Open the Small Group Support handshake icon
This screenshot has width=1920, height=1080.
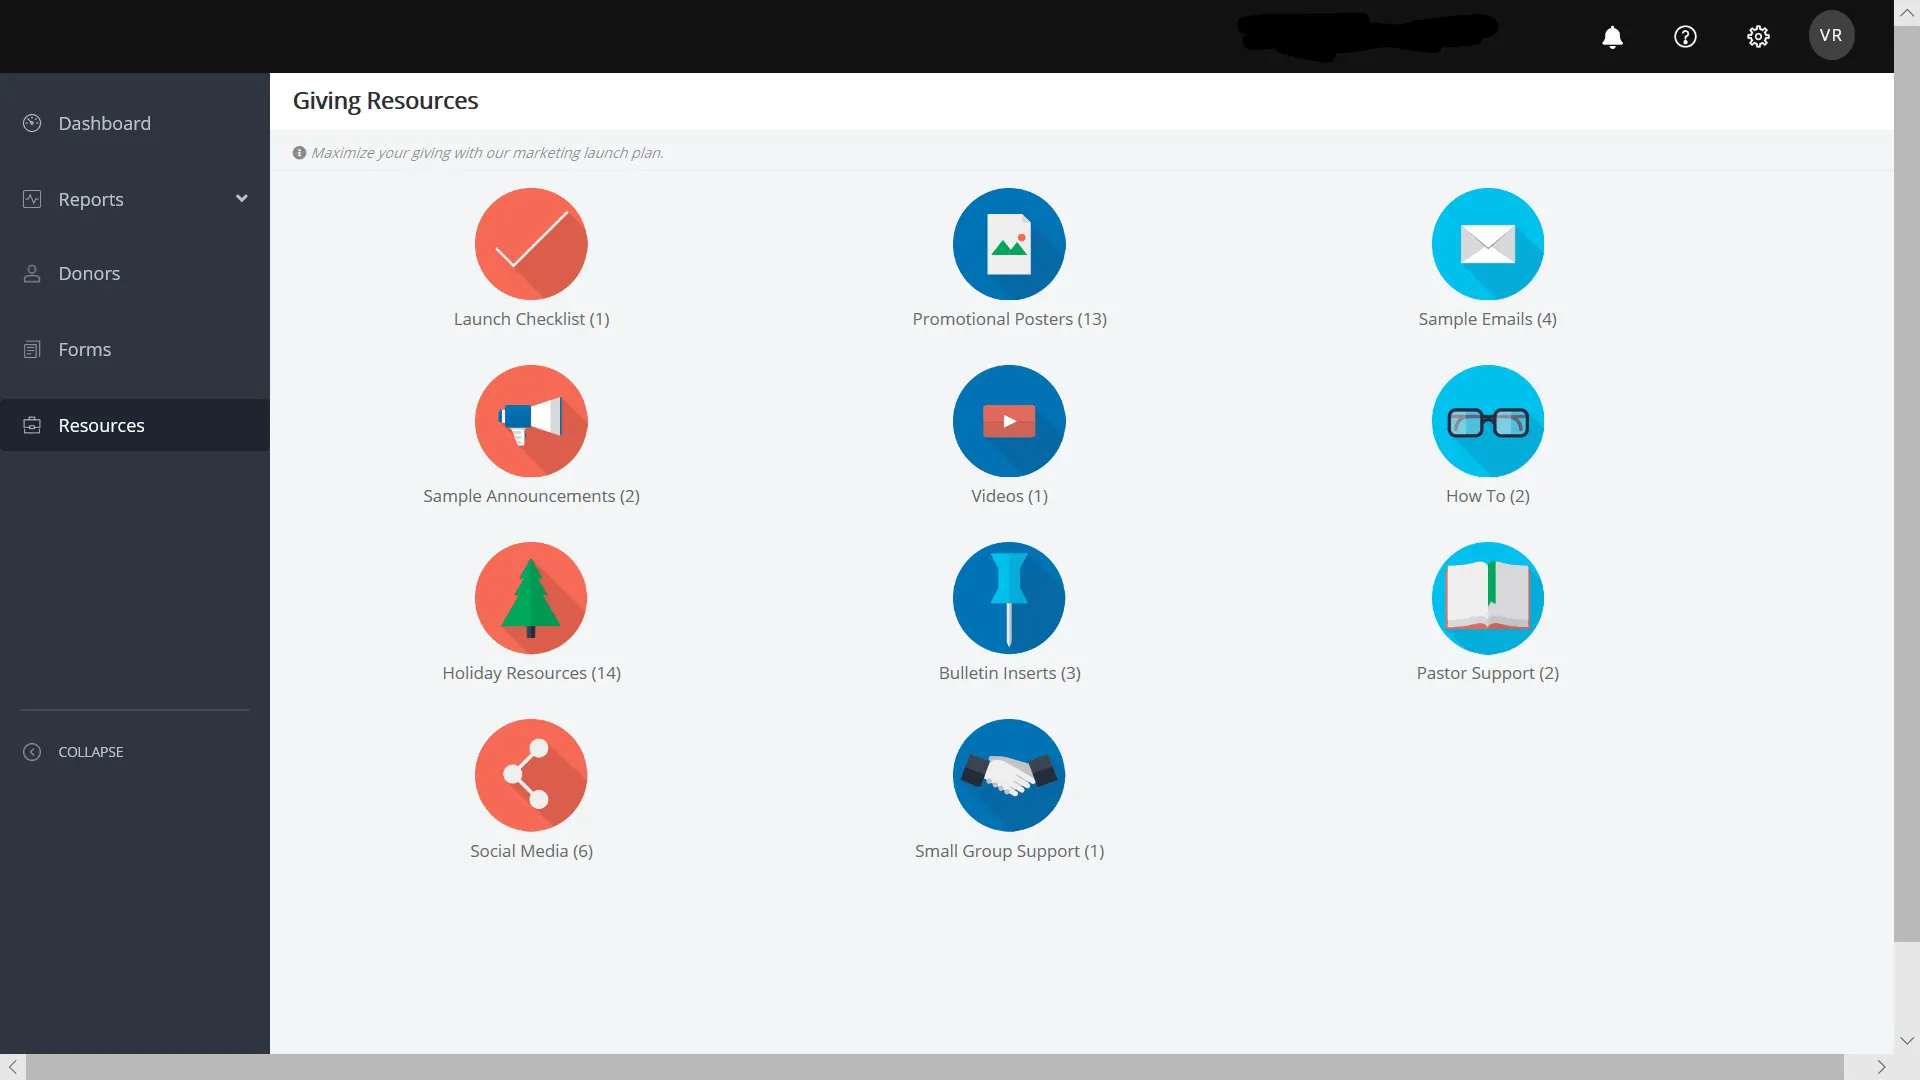(1009, 775)
